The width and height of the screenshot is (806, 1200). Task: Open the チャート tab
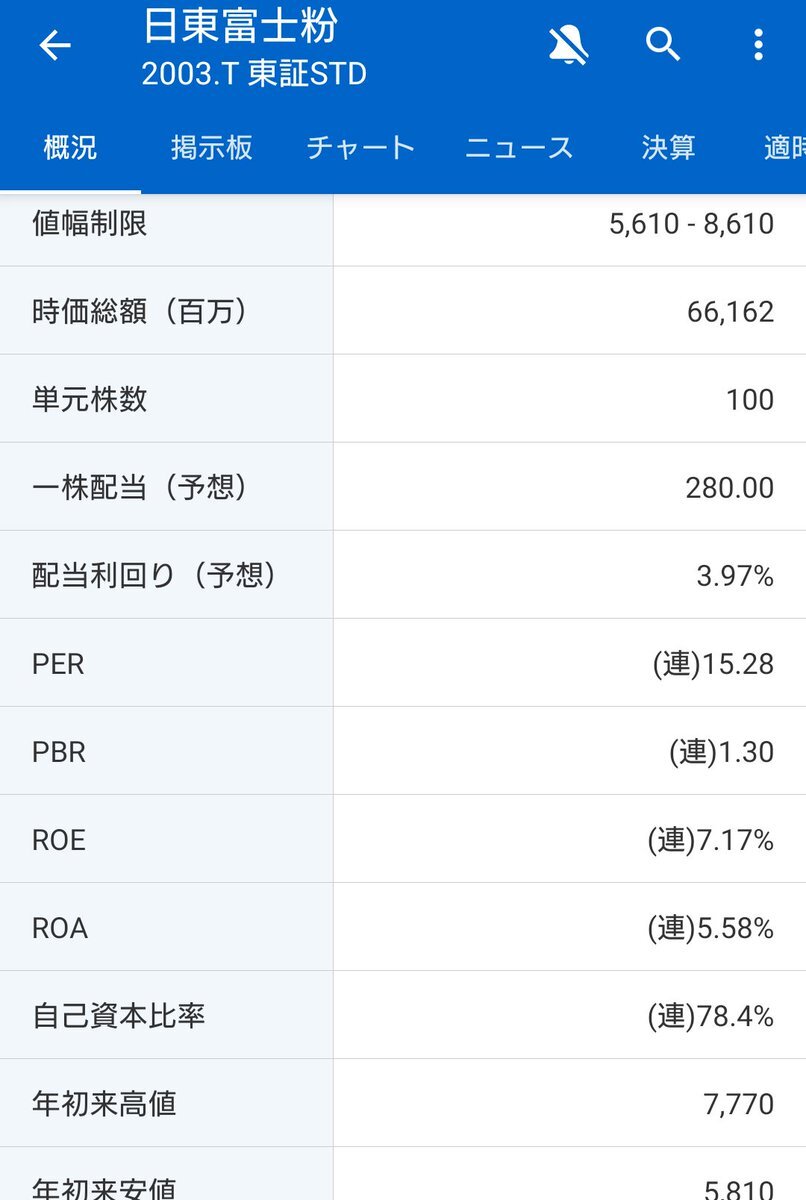point(360,148)
